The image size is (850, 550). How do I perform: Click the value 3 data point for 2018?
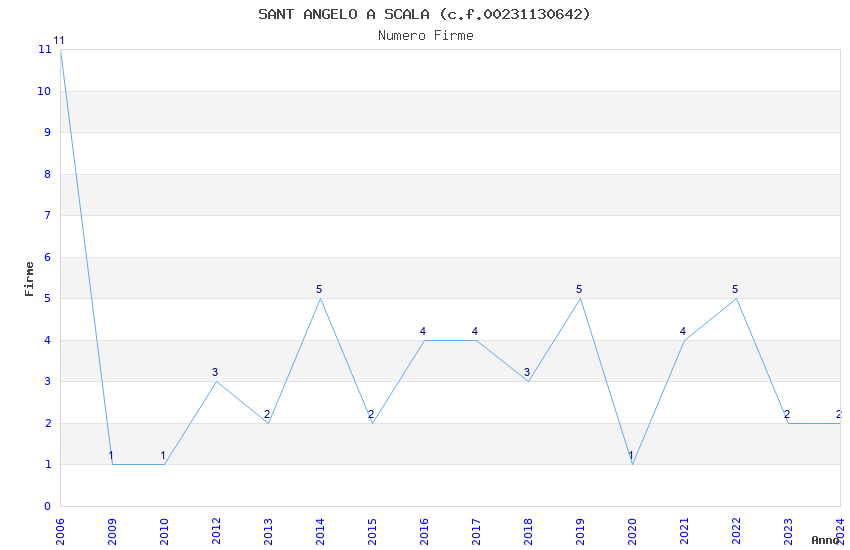(529, 381)
